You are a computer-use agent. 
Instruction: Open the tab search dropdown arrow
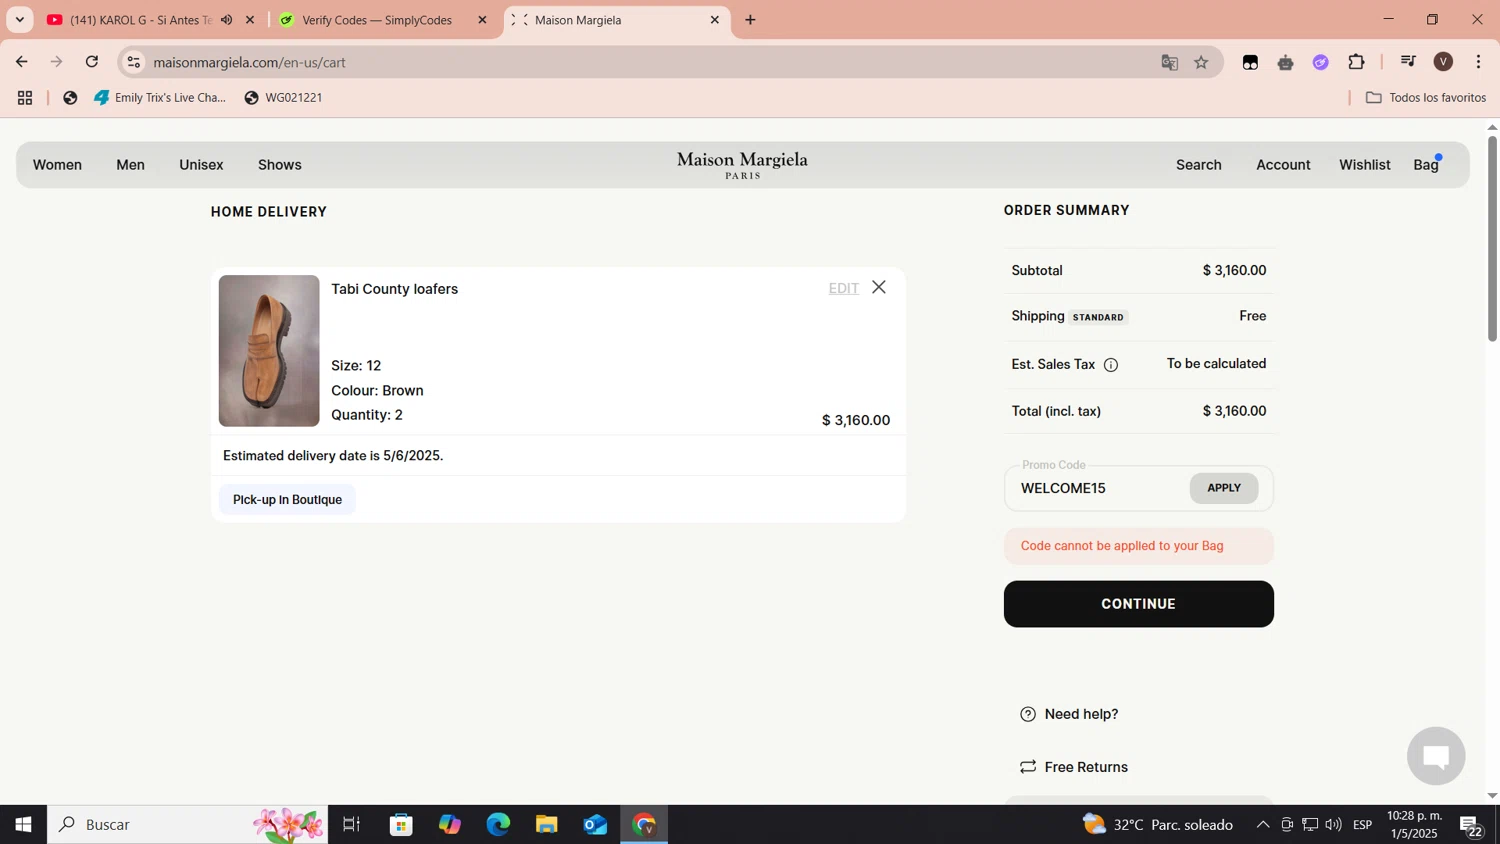point(19,20)
